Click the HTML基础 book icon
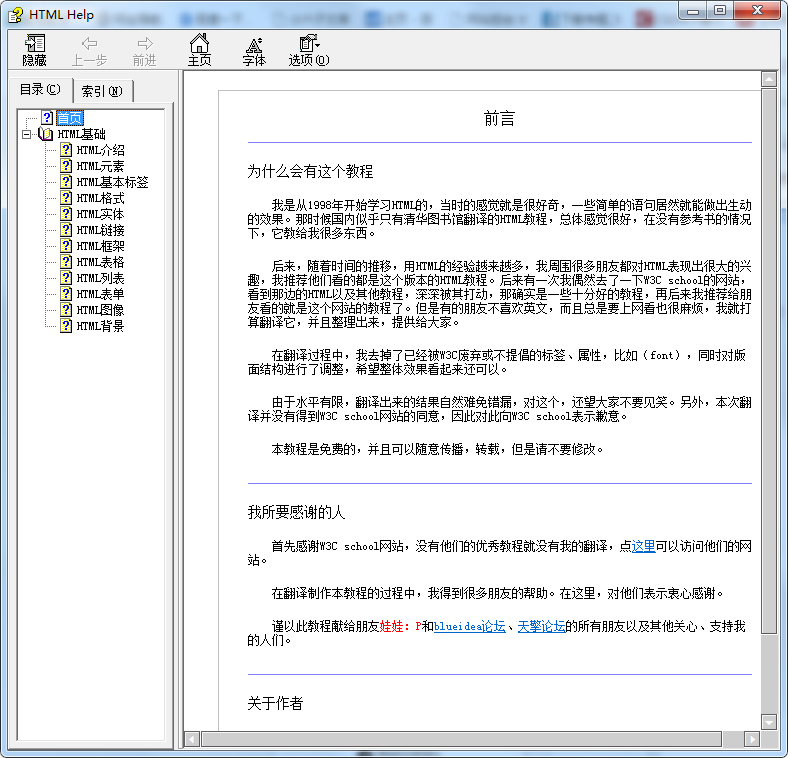 (46, 134)
